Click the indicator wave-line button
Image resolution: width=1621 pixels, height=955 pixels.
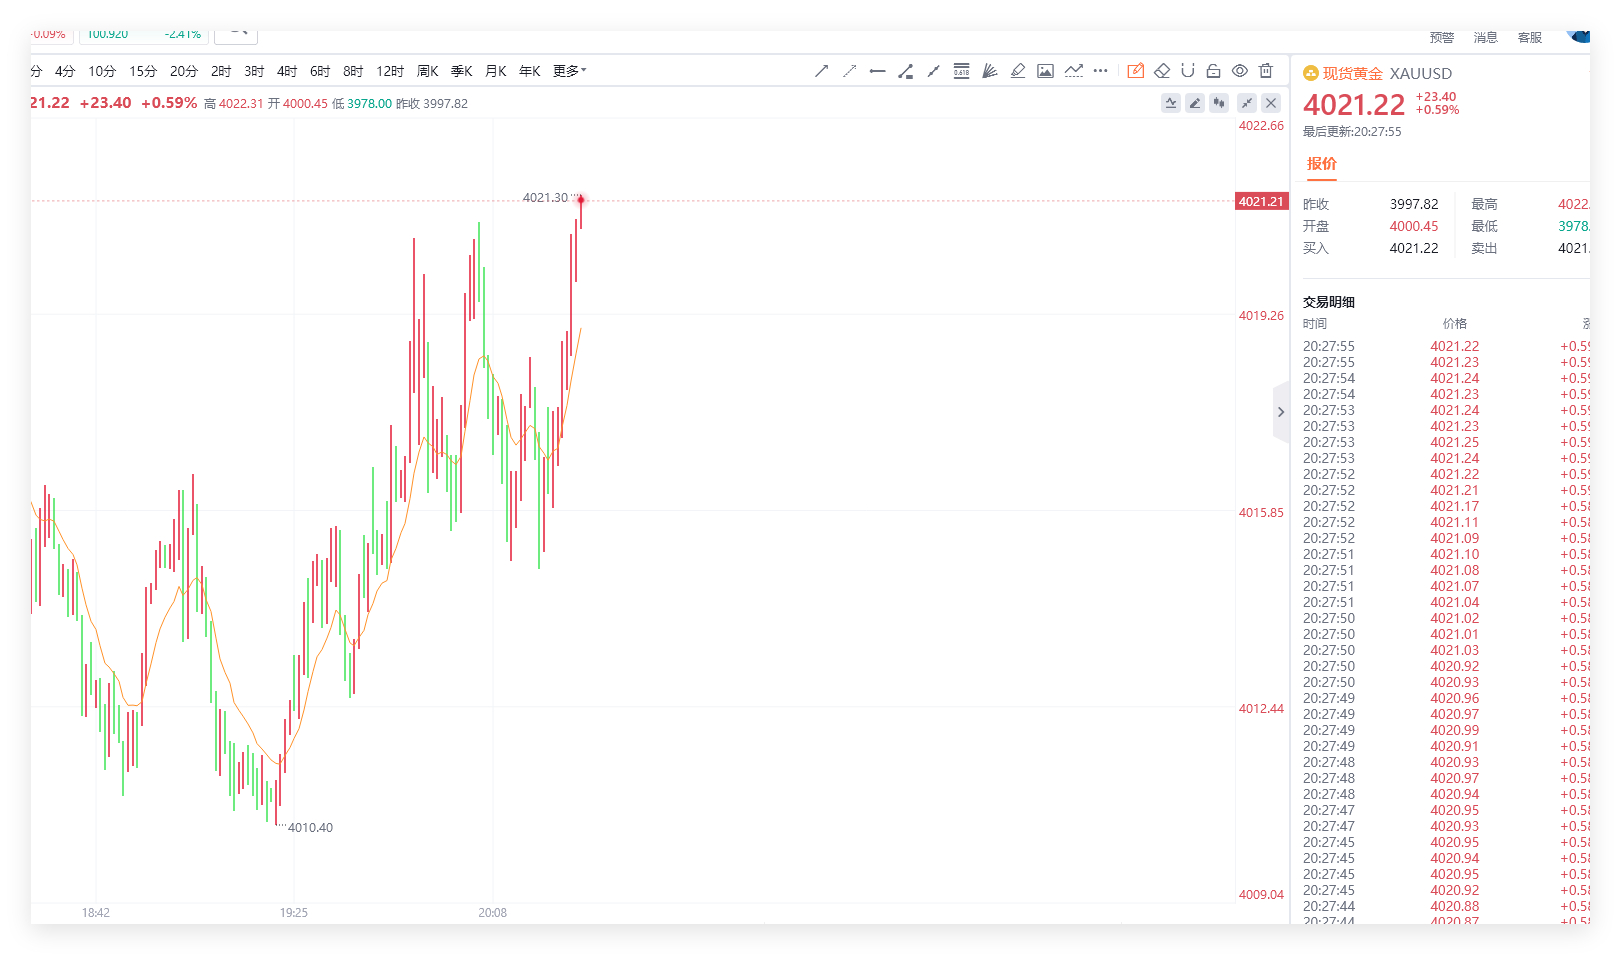1171,103
